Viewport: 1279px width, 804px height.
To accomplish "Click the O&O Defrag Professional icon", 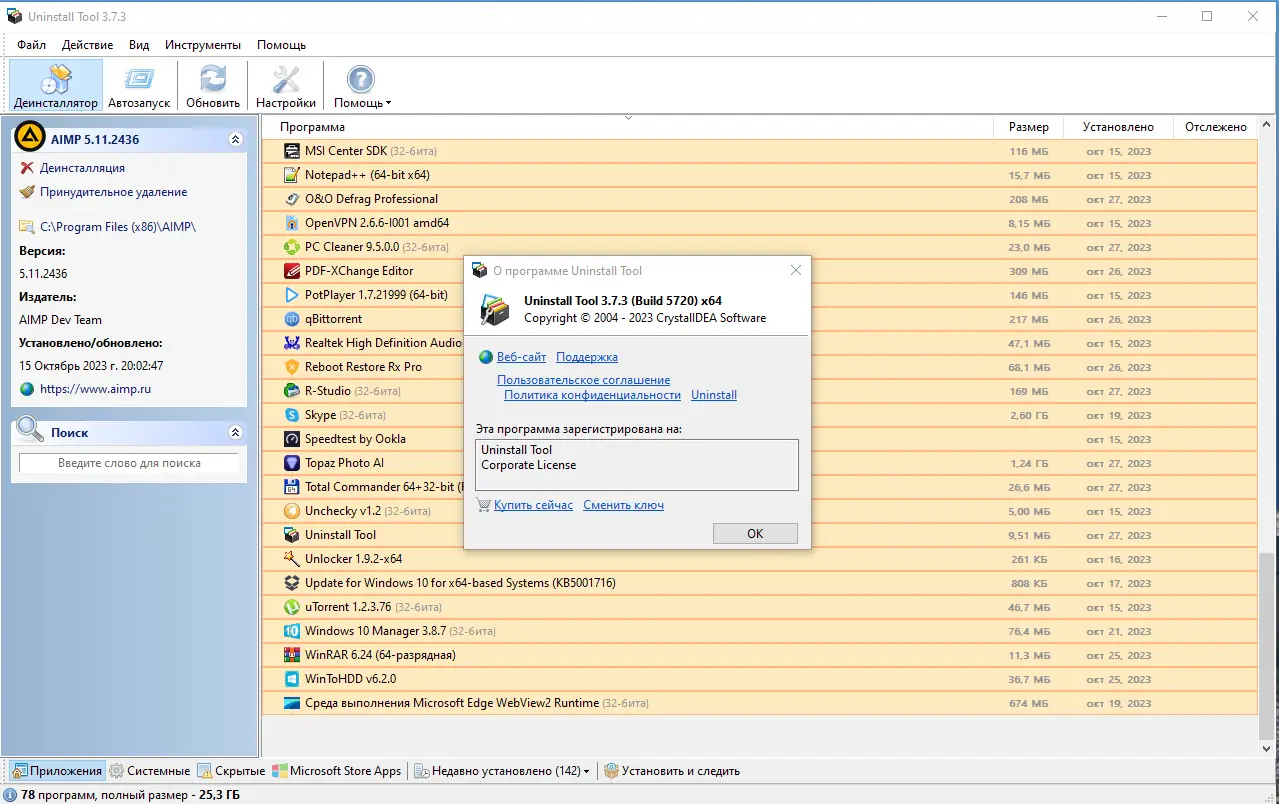I will [292, 199].
